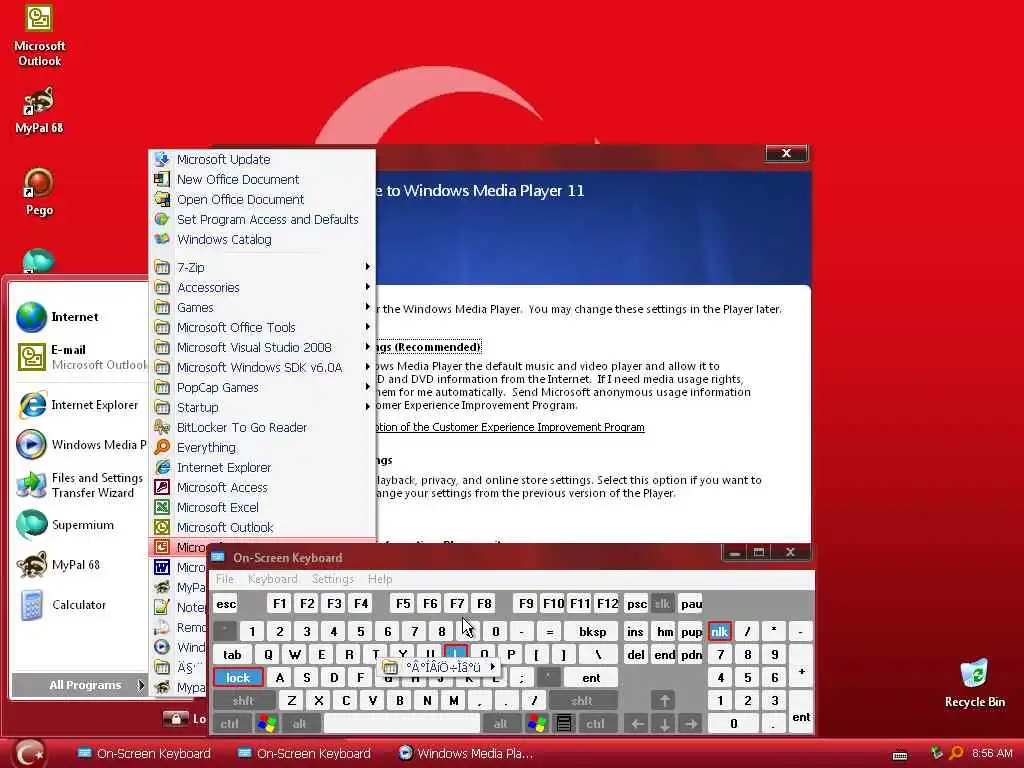
Task: Open Microsoft Update in programs list
Action: 263,159
